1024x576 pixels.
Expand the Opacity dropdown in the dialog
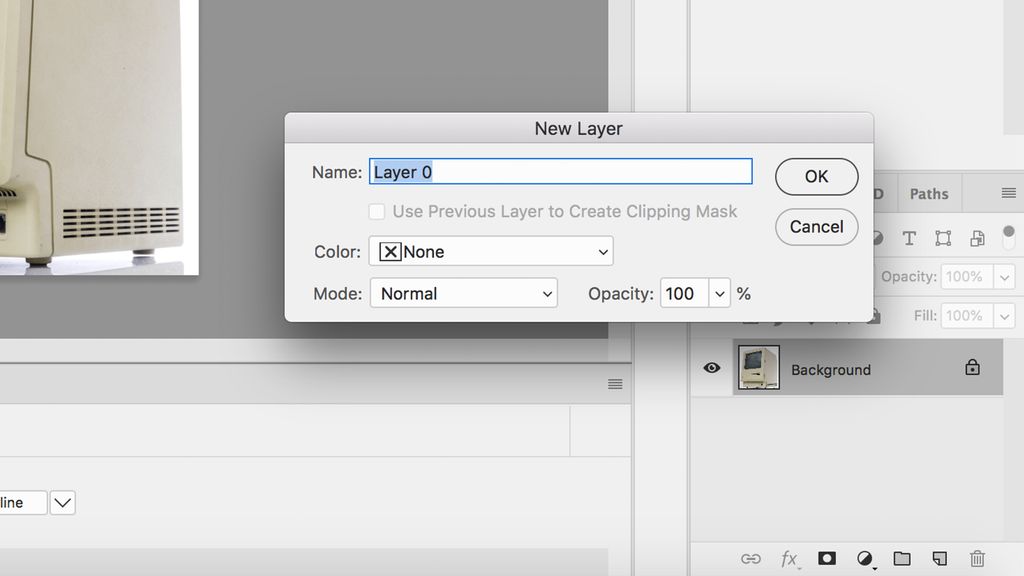tap(719, 293)
